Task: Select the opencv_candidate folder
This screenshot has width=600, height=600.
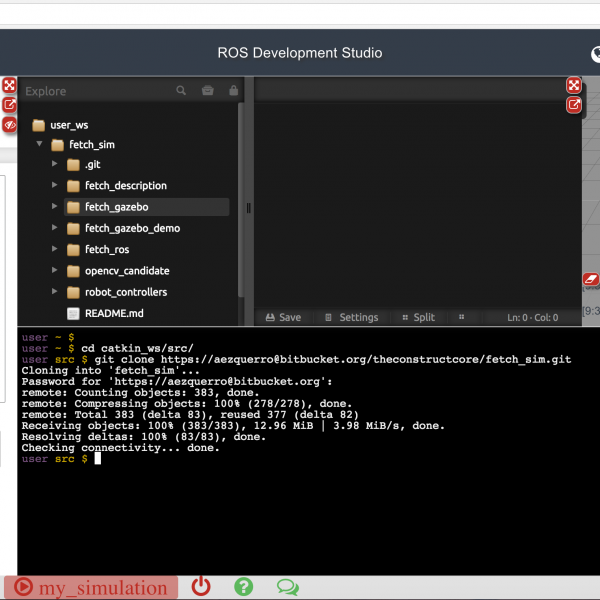Action: [x=118, y=271]
